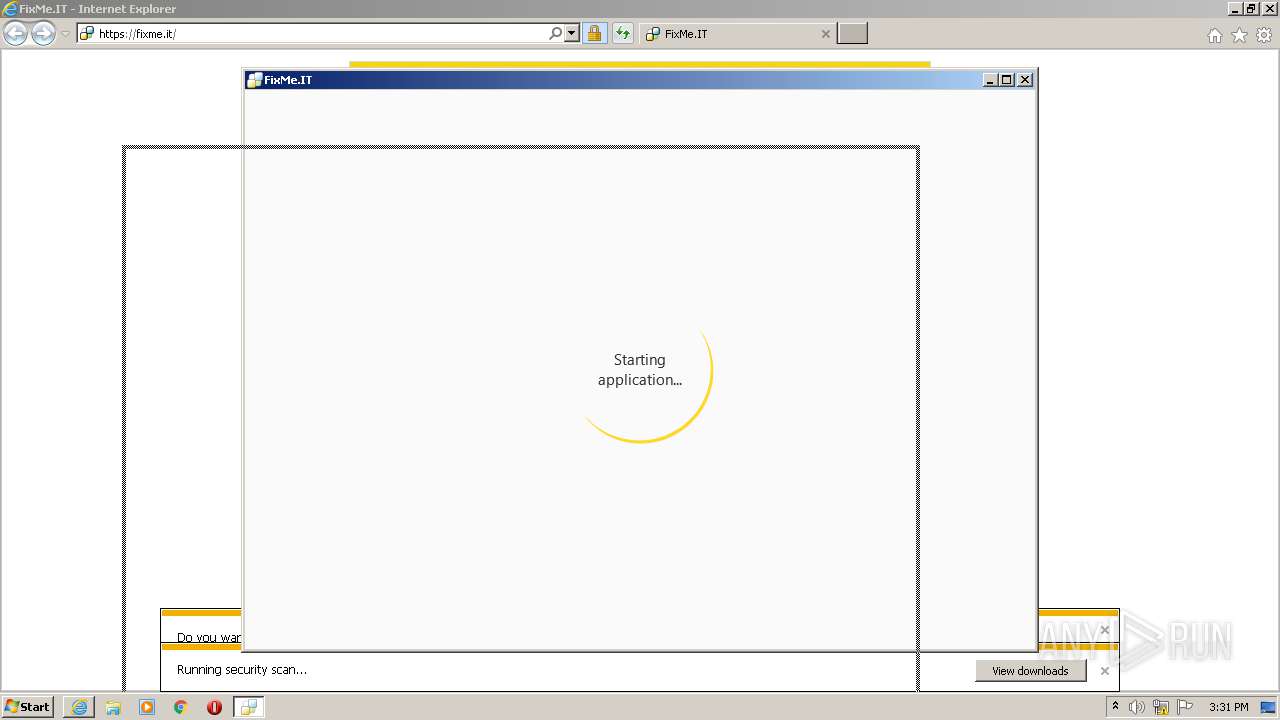Close the FixMe.IT application window
This screenshot has height=720, width=1280.
pyautogui.click(x=1025, y=80)
